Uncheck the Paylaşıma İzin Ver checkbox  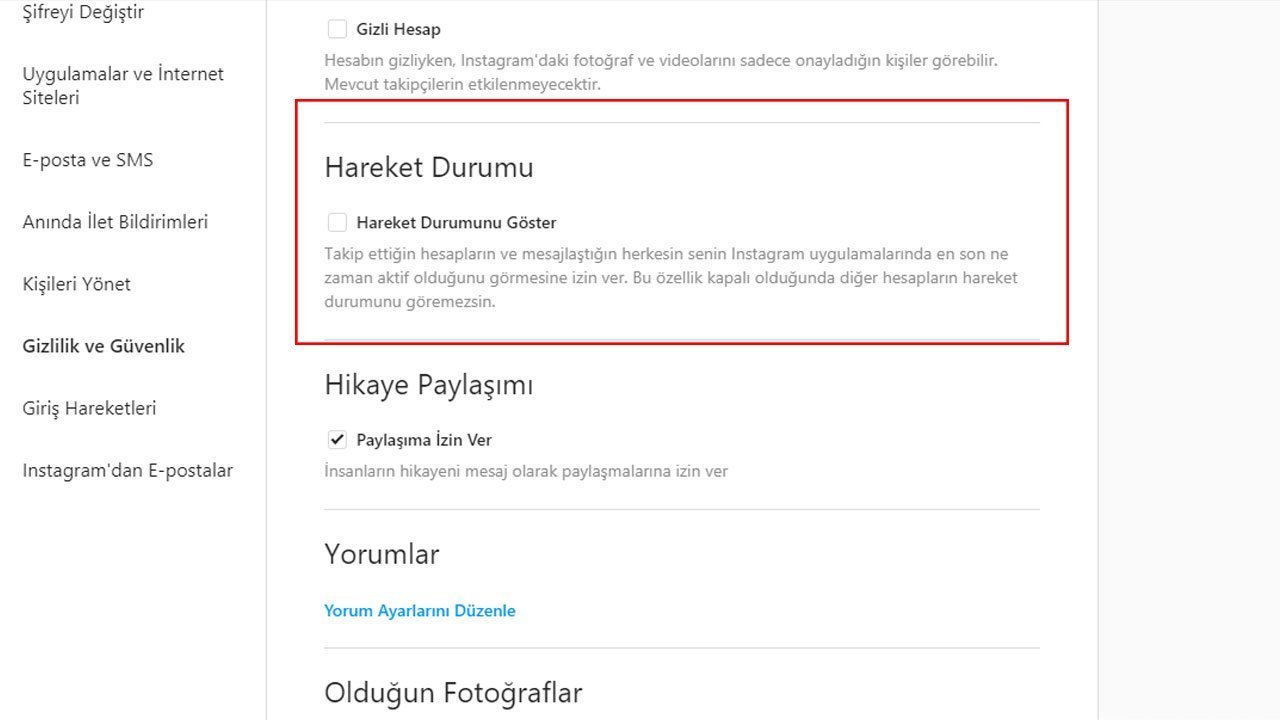click(x=337, y=439)
